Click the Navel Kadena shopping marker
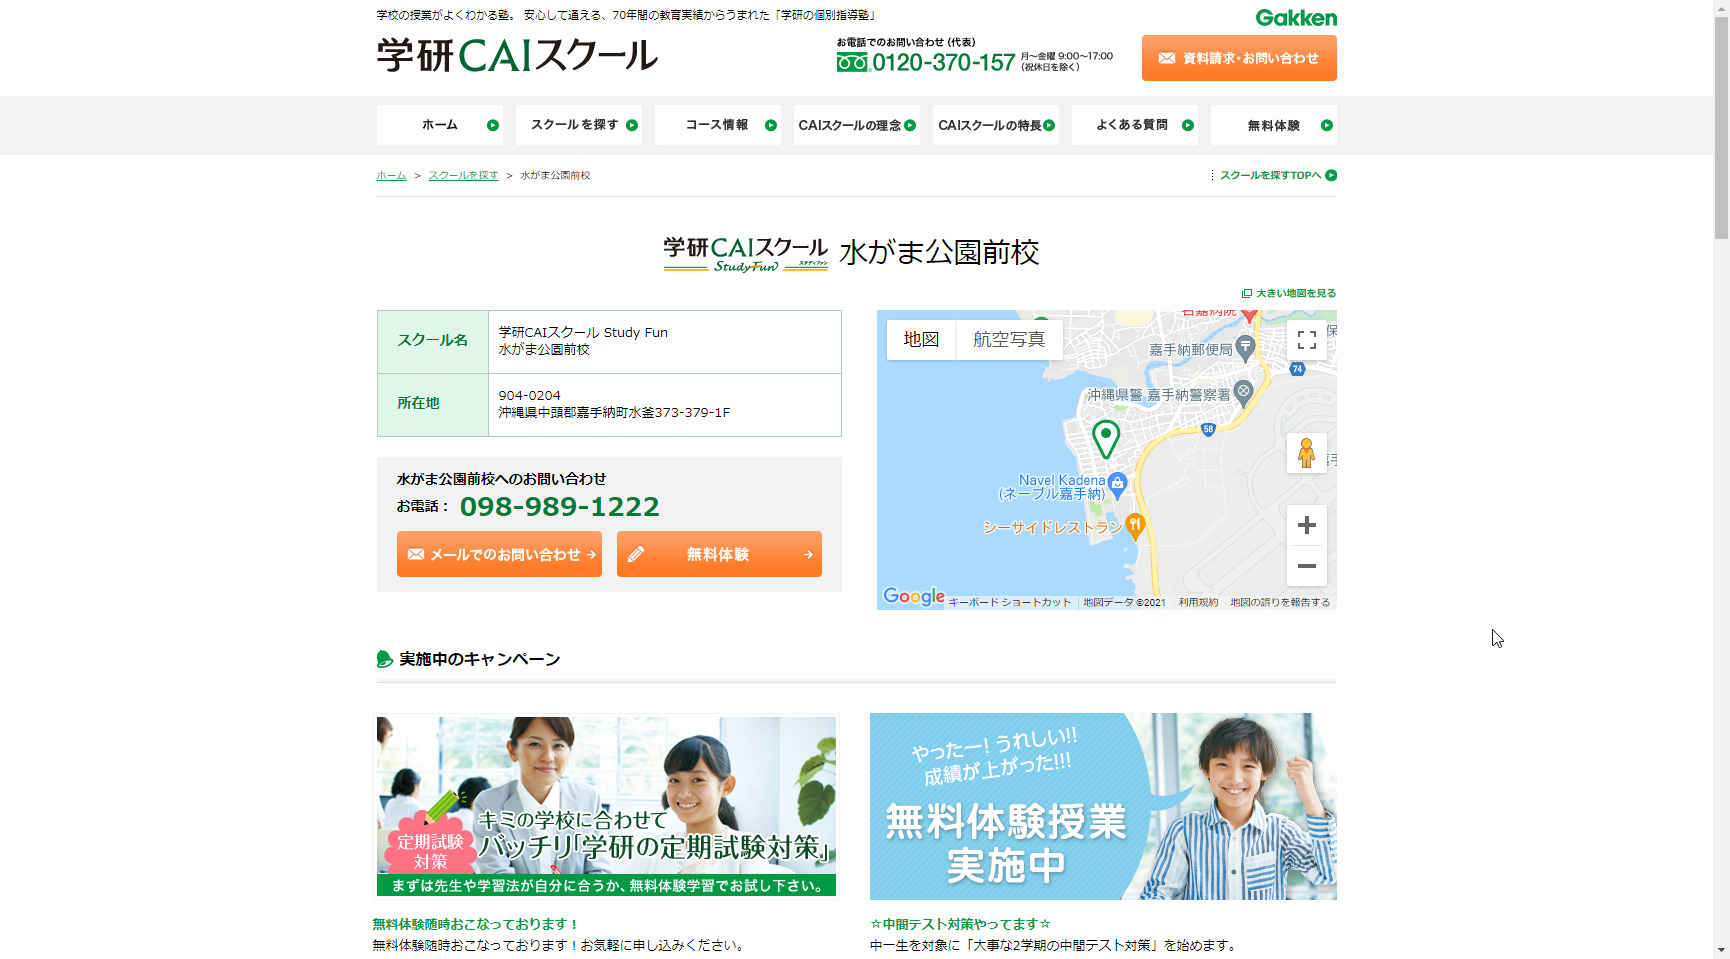The height and width of the screenshot is (959, 1730). point(1117,485)
